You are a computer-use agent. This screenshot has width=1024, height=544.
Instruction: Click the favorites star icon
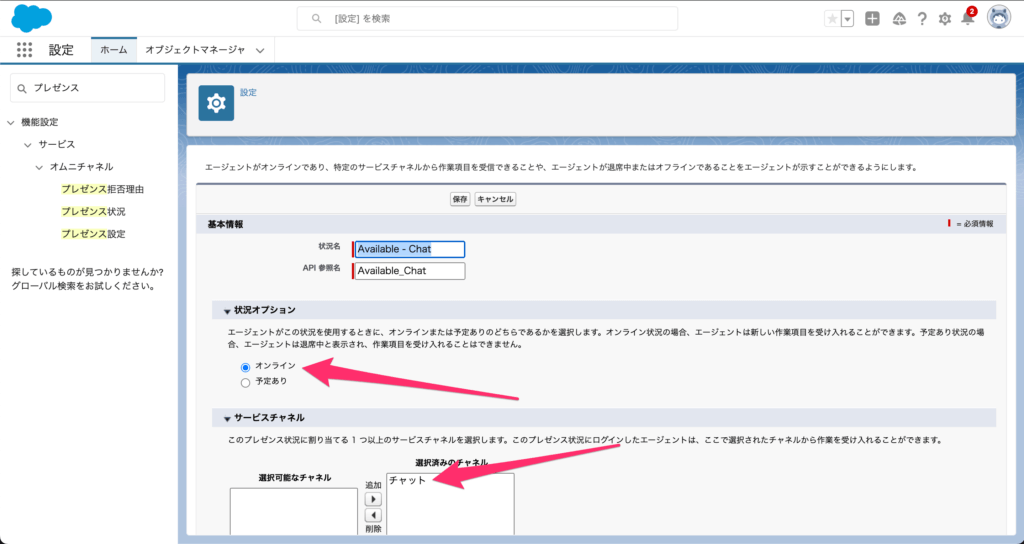coord(832,19)
